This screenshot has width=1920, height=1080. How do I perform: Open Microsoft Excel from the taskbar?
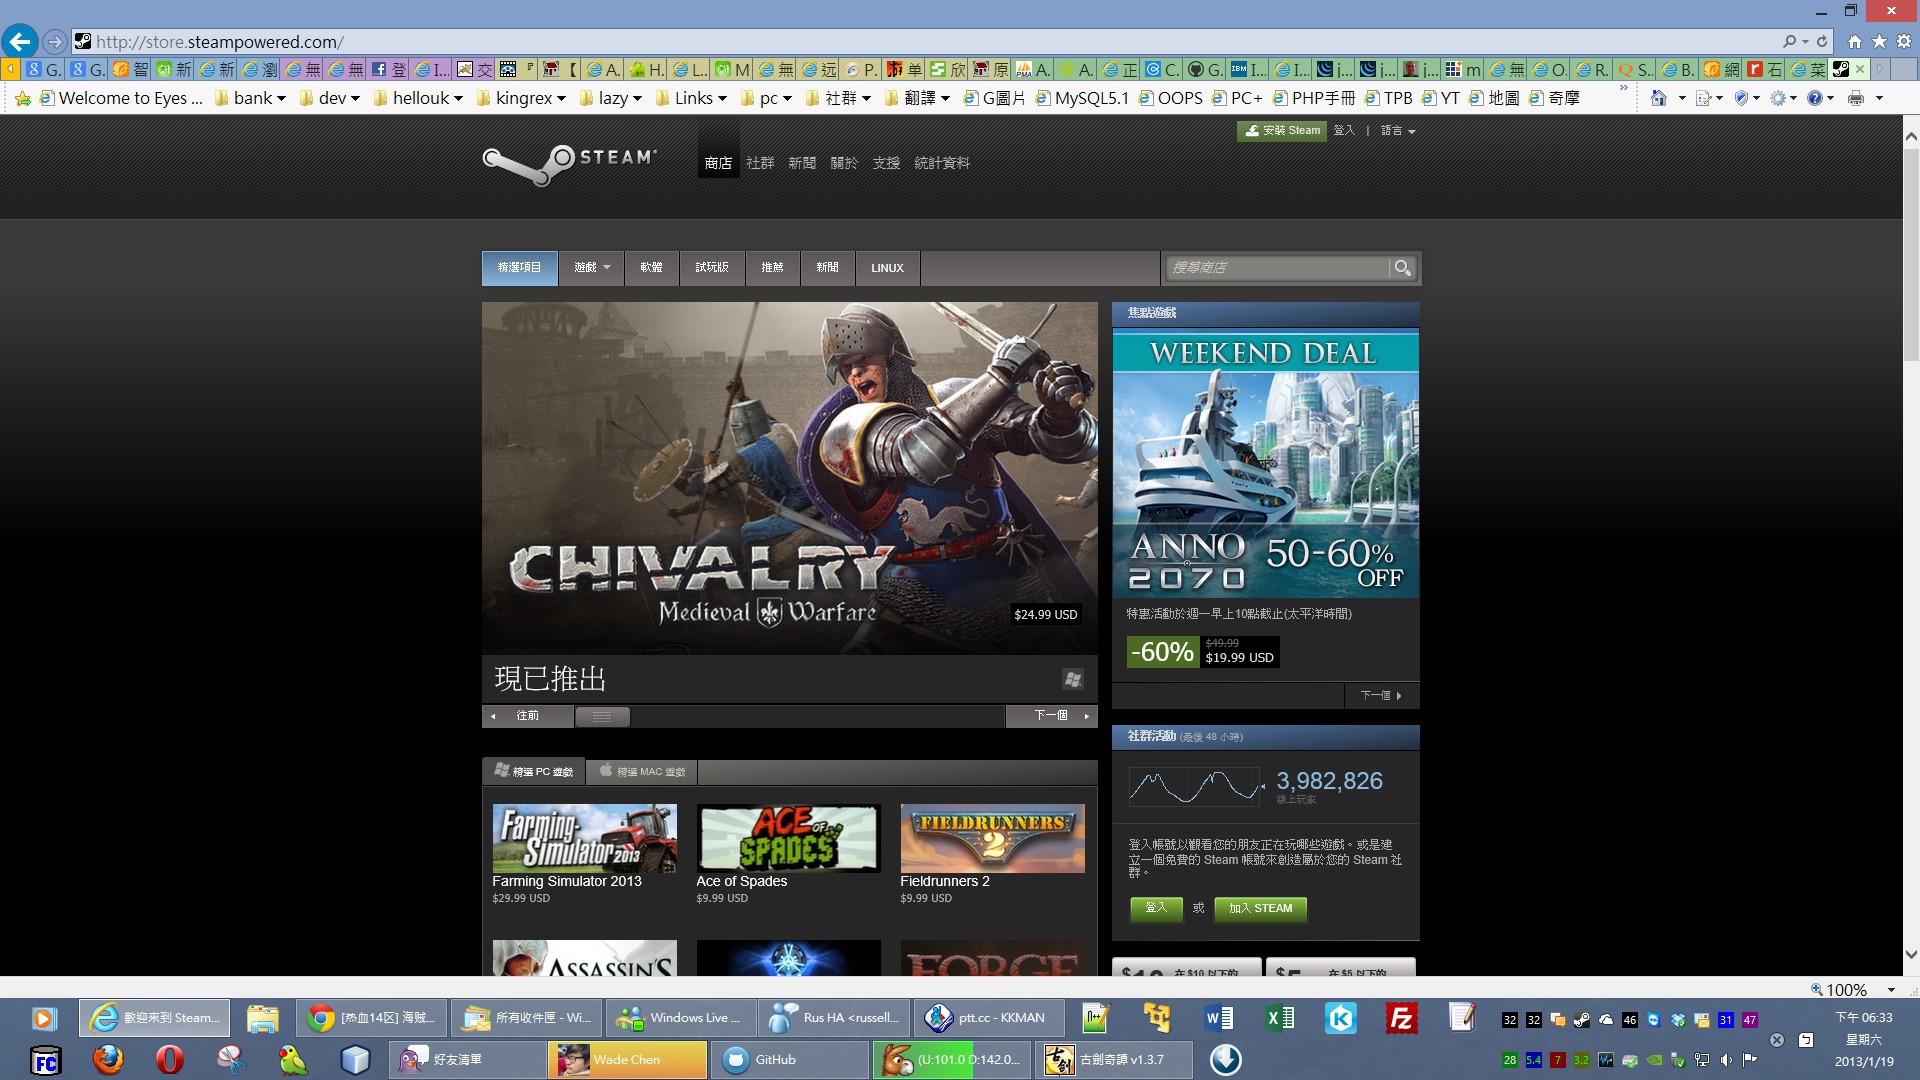(x=1280, y=1018)
